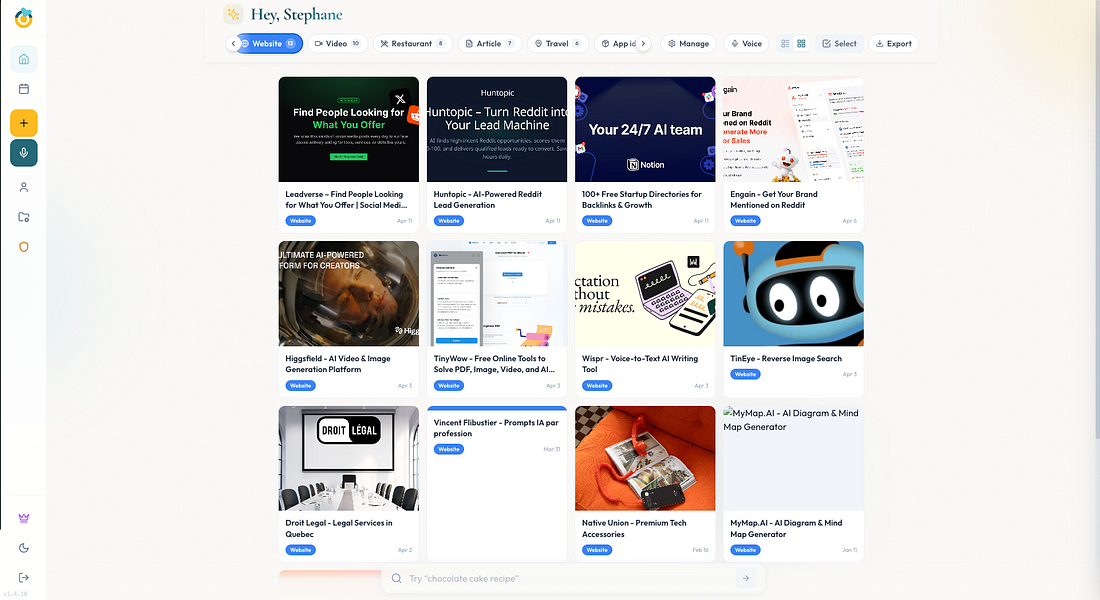The image size is (1100, 600).
Task: Click the search magnifier icon
Action: pos(396,578)
